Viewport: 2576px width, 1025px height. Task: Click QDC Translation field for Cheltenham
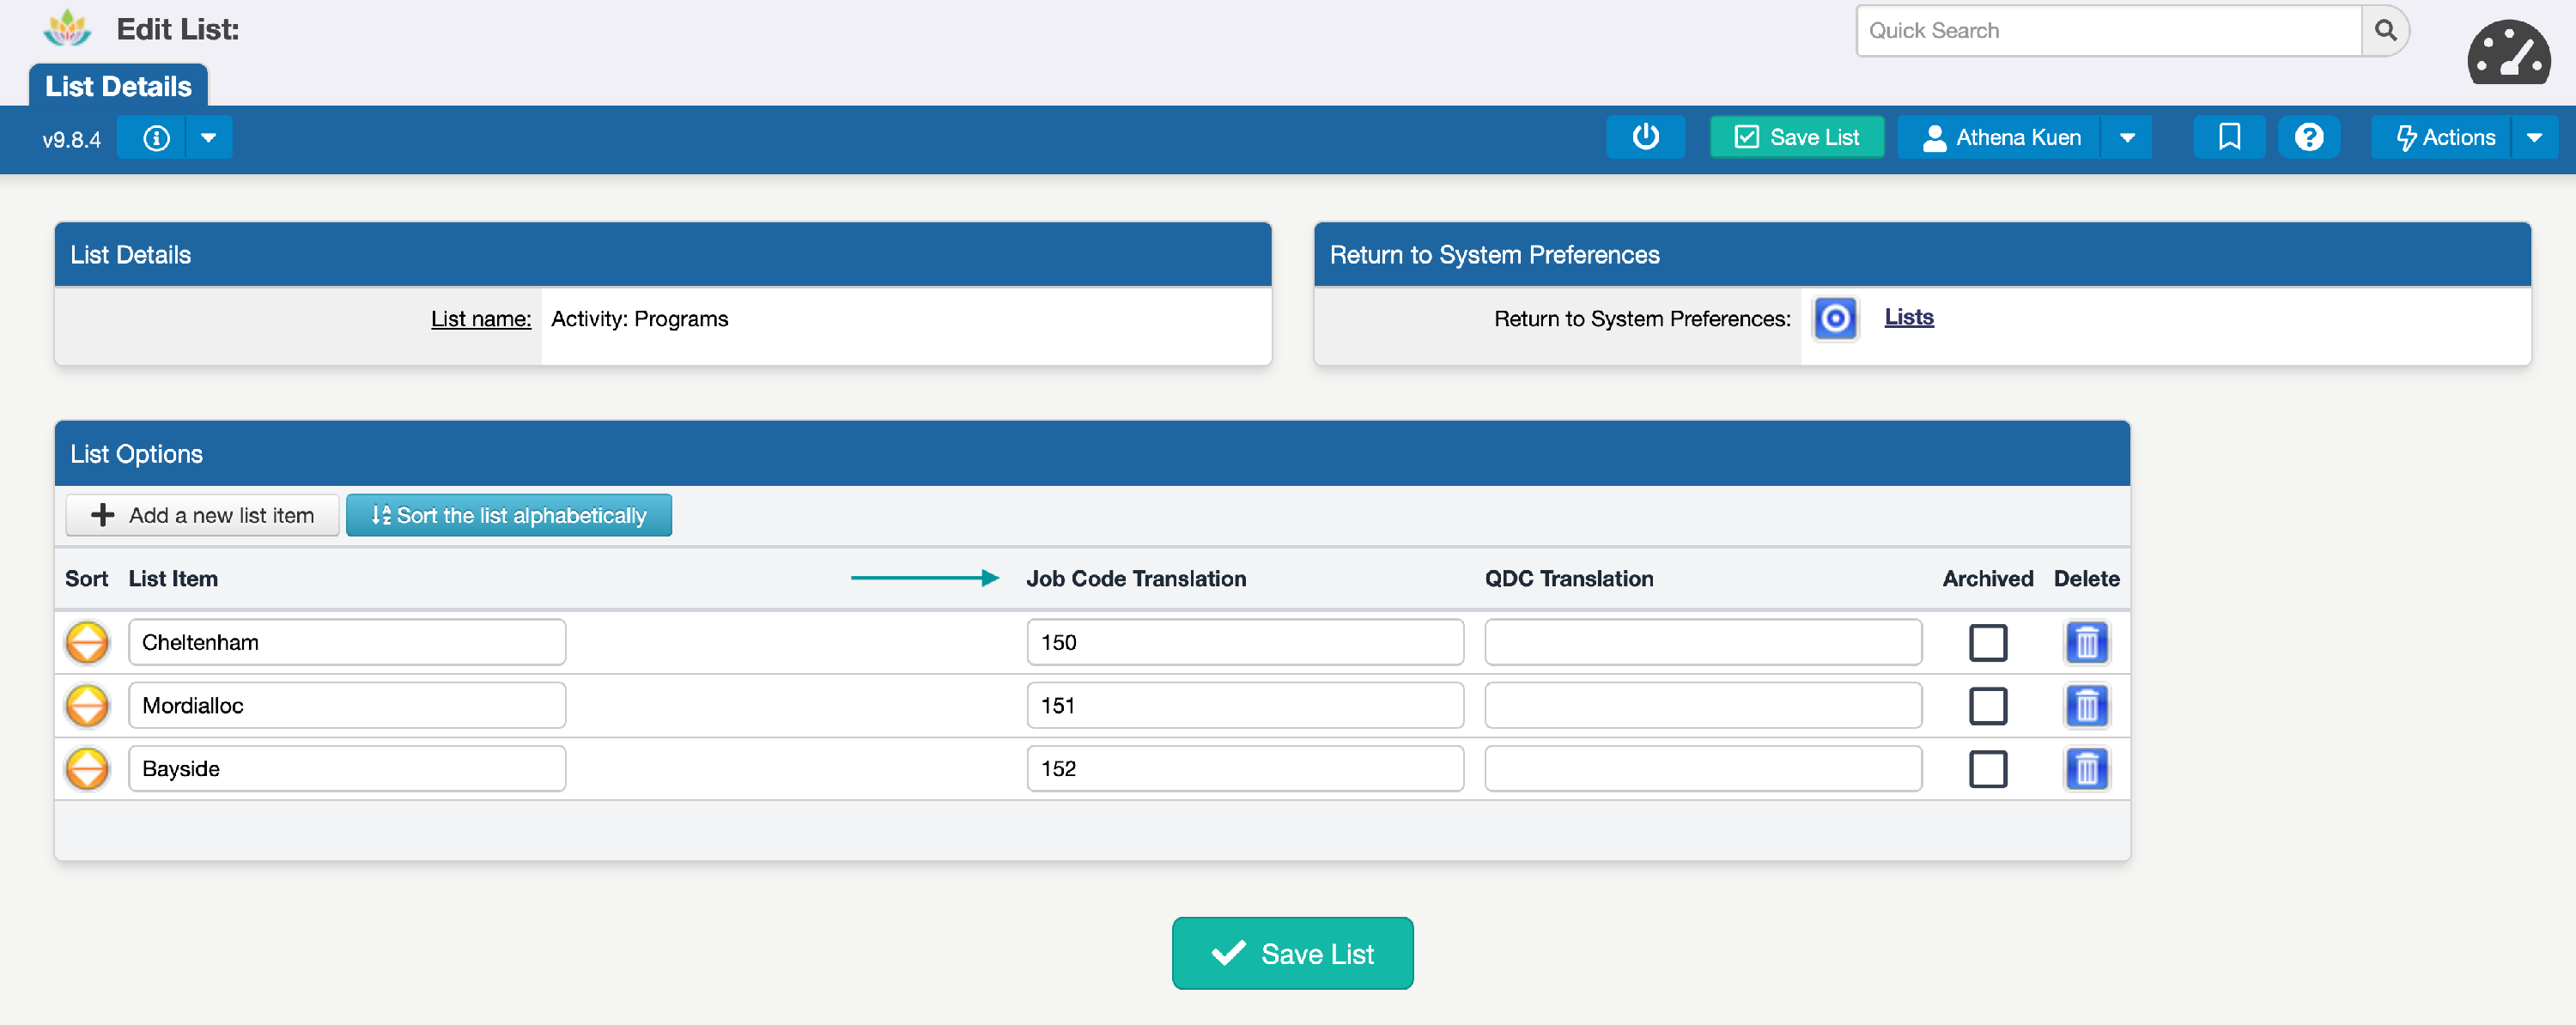tap(1702, 642)
